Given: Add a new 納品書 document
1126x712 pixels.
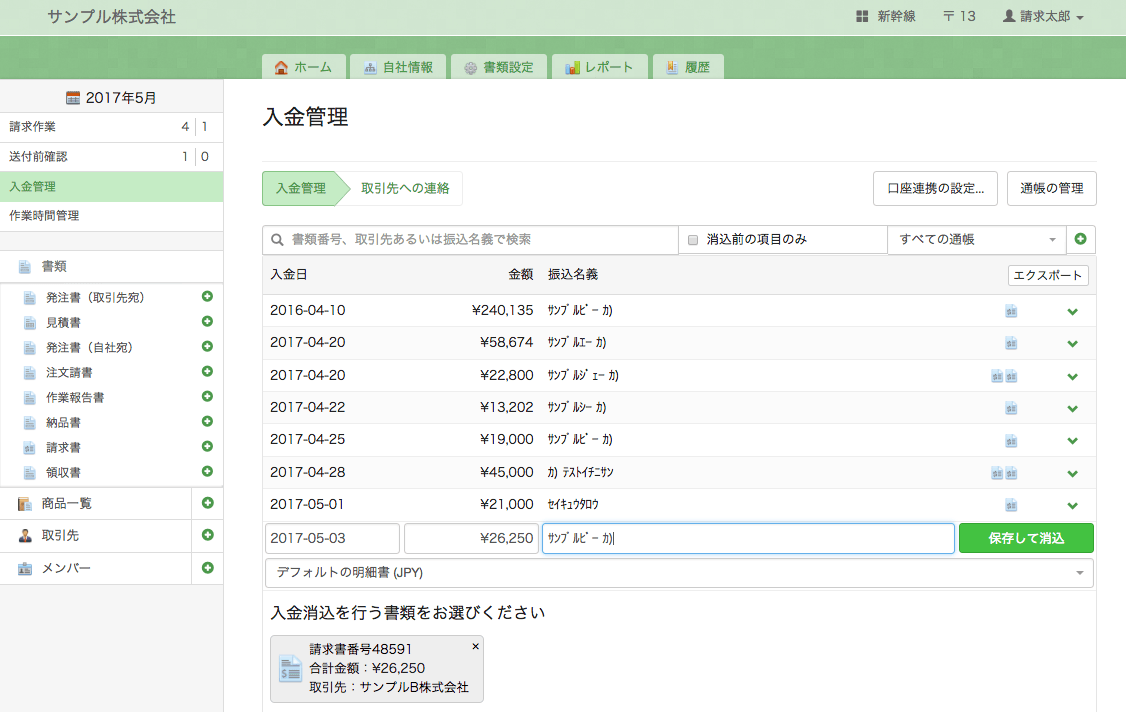Looking at the screenshot, I should [x=207, y=422].
